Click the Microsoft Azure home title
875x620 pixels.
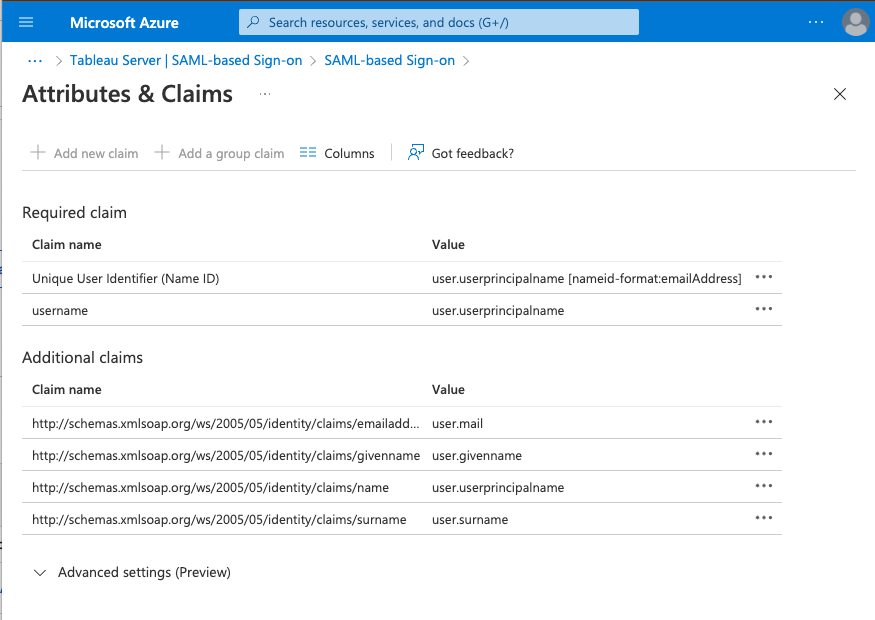pyautogui.click(x=124, y=23)
